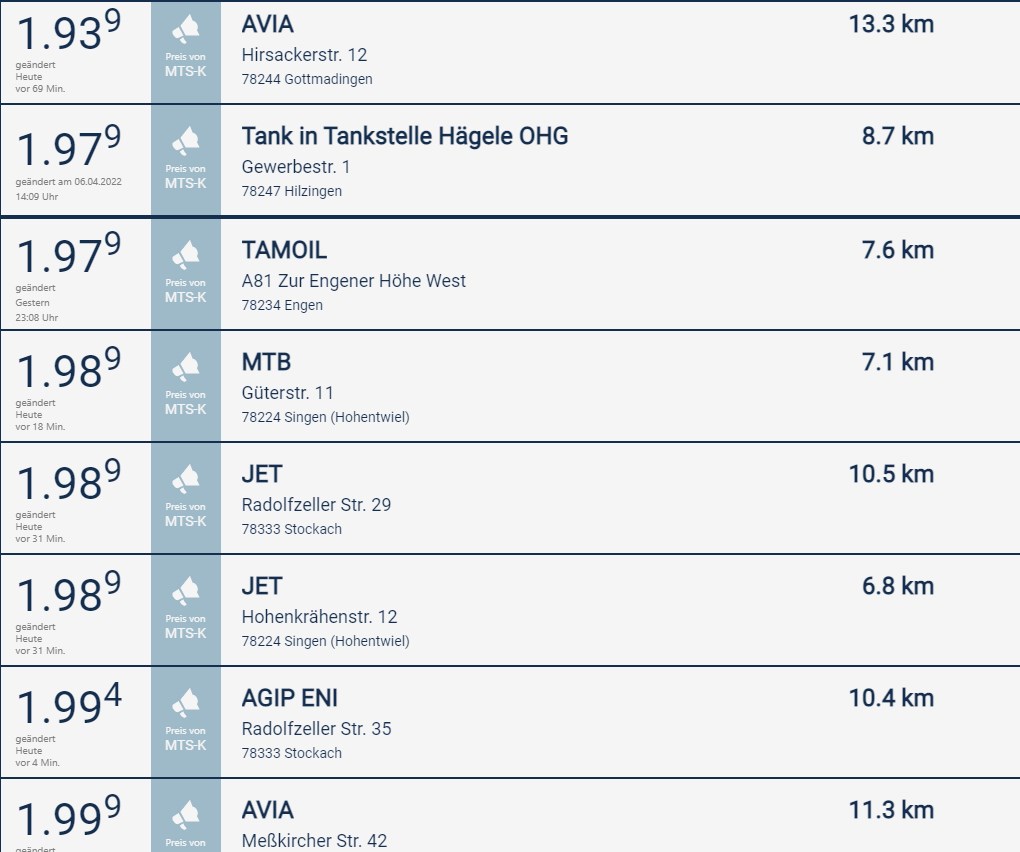Click megaphone icon for JET Hohenkrähenstr. 12

185,591
